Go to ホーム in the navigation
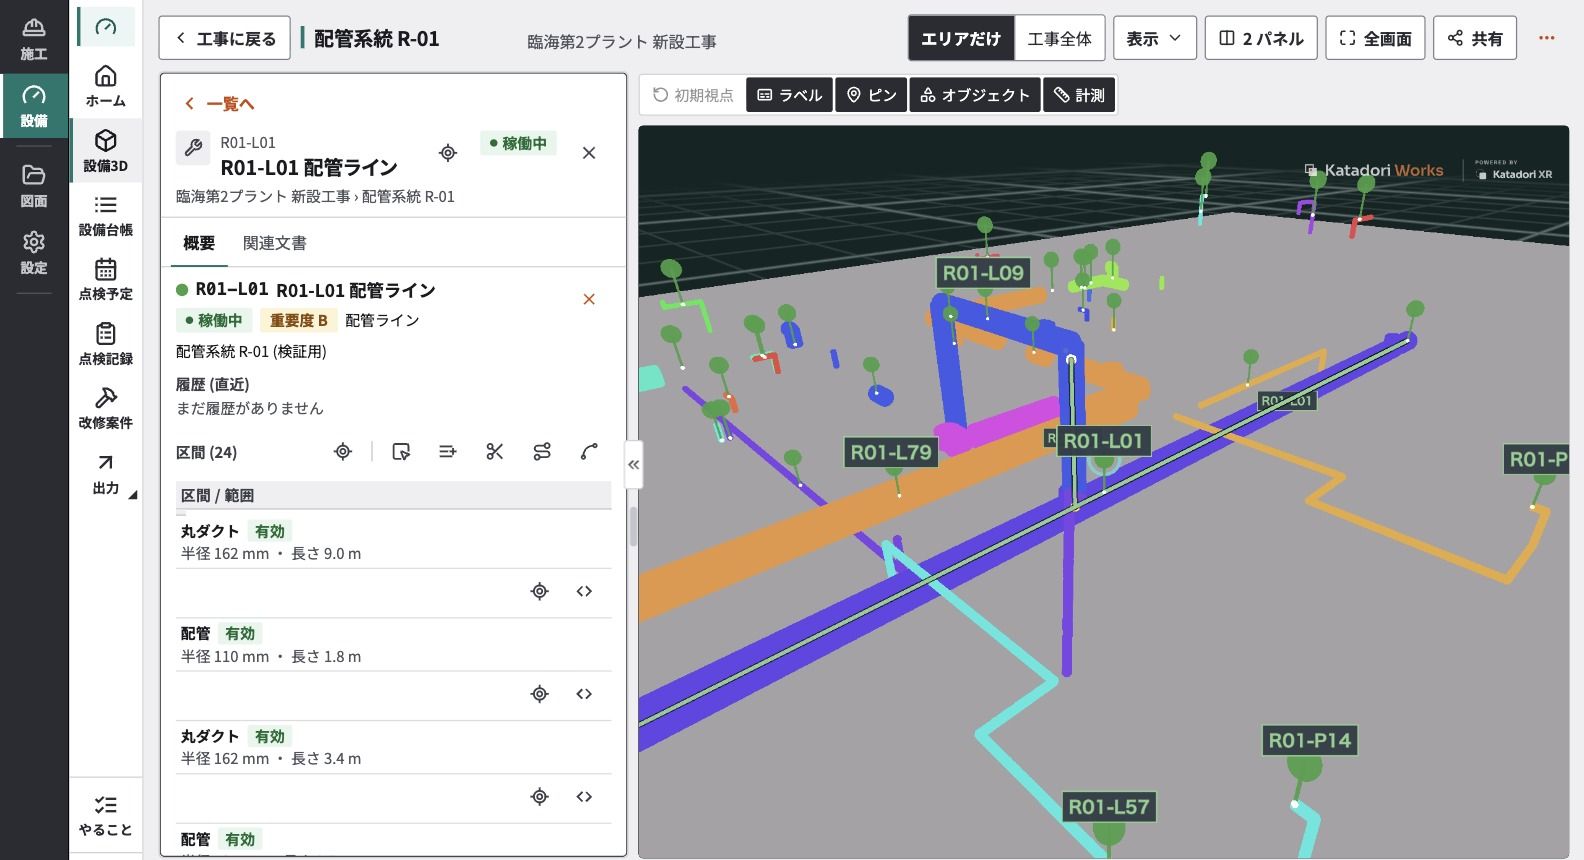1584x860 pixels. [106, 86]
